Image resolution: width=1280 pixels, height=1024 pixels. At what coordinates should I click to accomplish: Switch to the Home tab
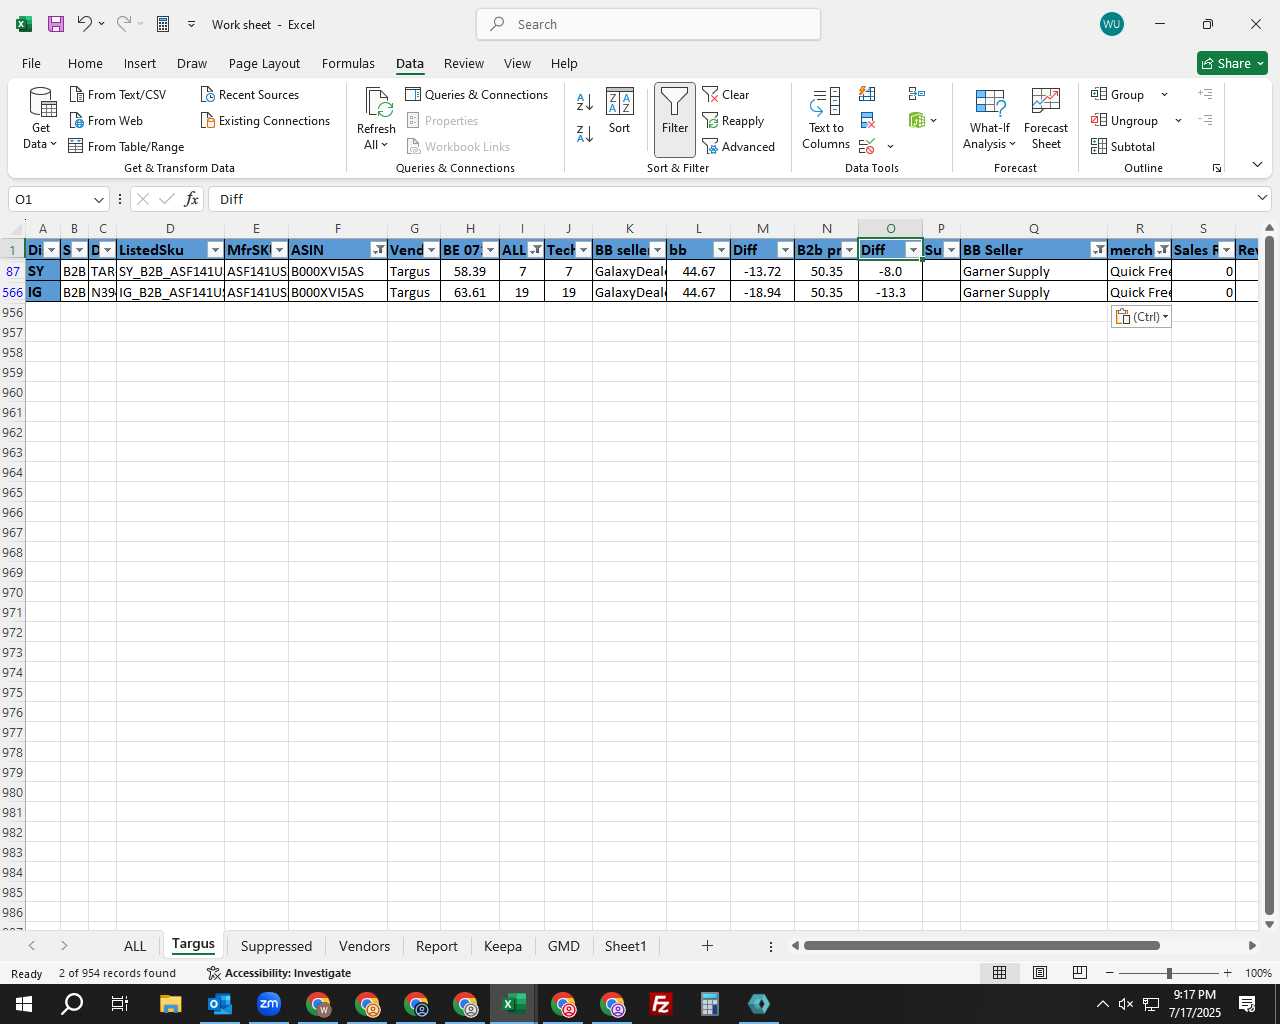point(85,63)
